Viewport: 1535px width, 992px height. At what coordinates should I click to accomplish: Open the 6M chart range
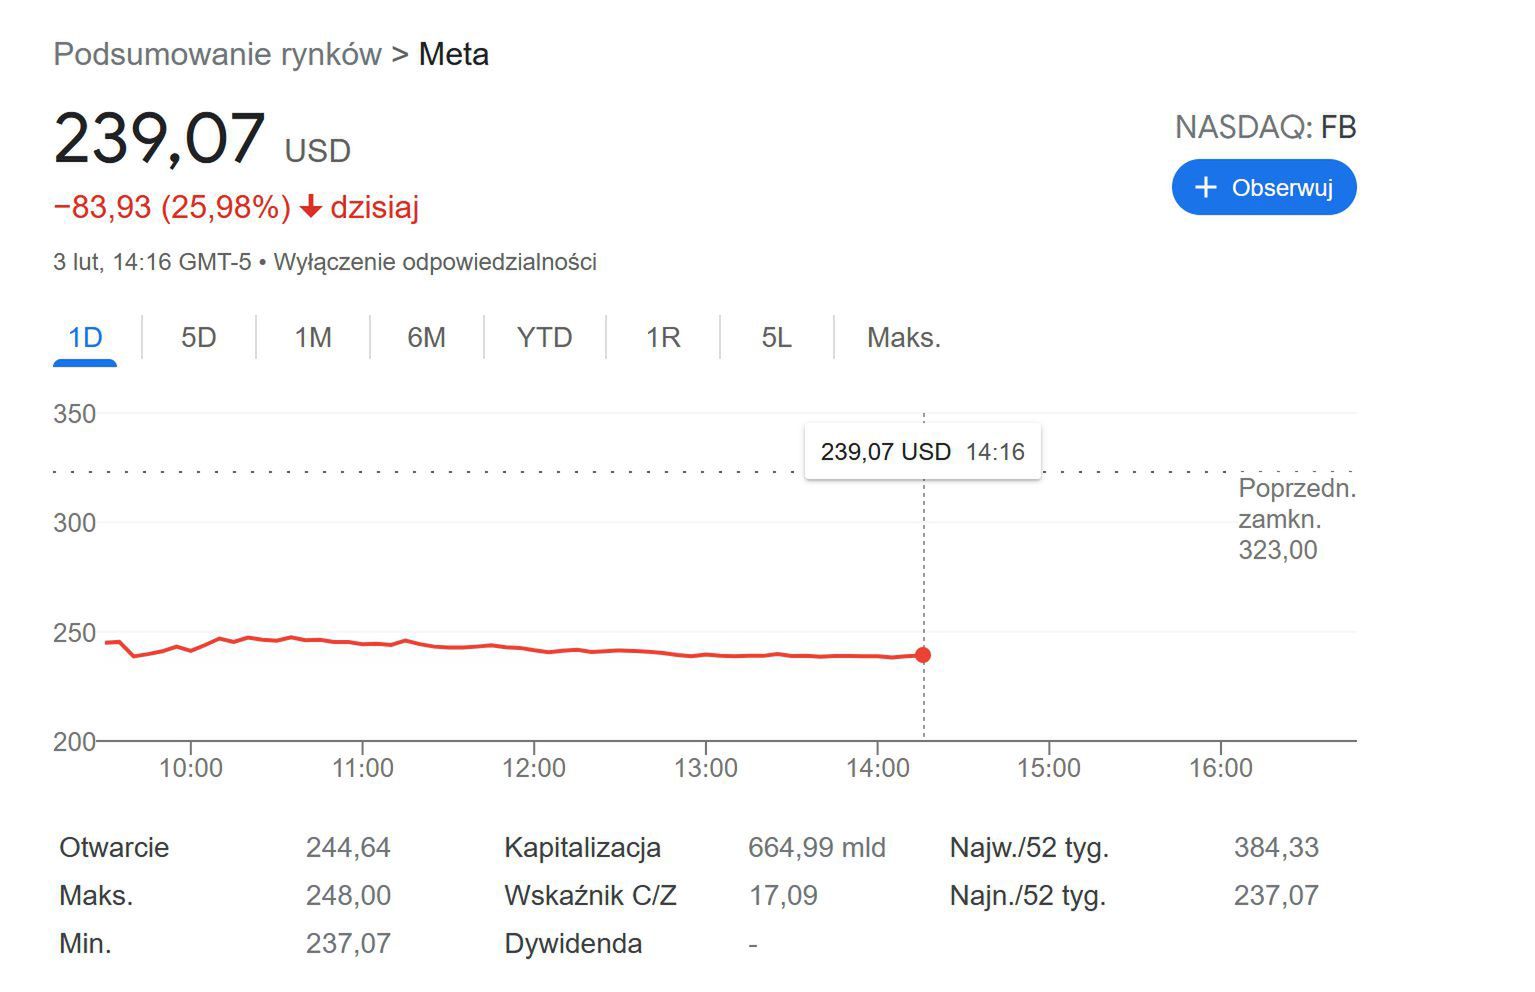coord(426,337)
